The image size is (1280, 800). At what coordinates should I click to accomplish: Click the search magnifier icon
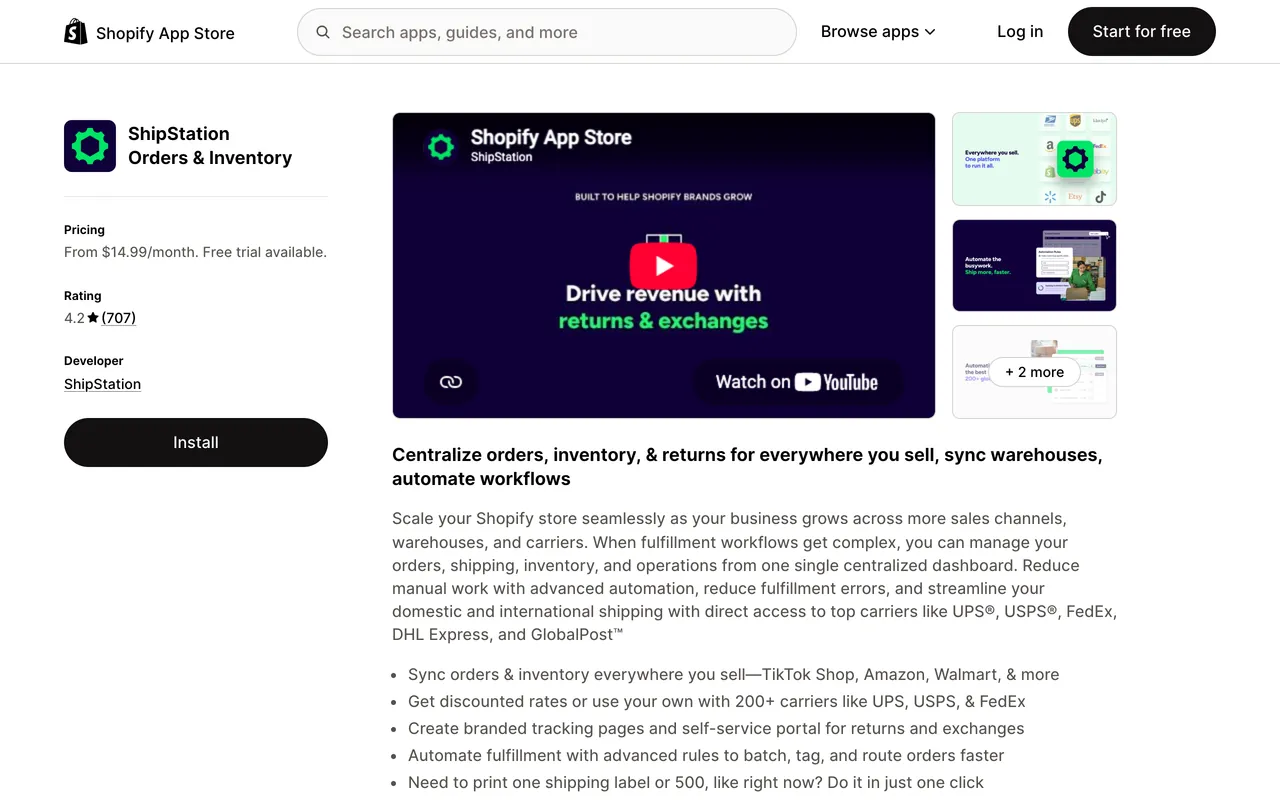coord(323,32)
